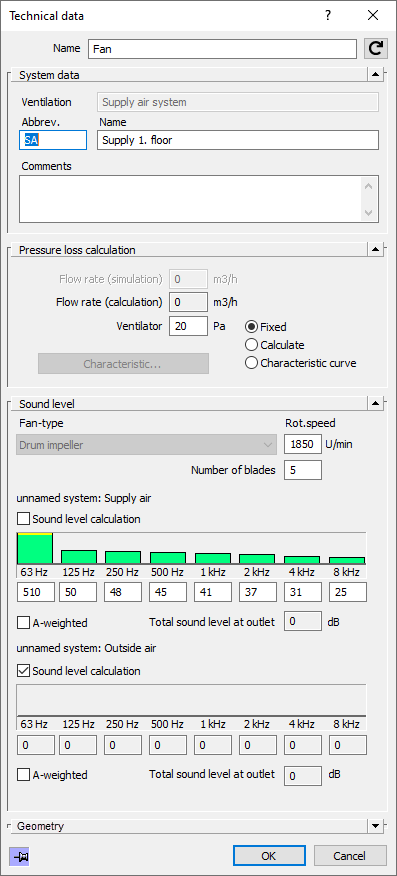The image size is (397, 876).
Task: Close the Technical data dialog
Action: click(373, 16)
